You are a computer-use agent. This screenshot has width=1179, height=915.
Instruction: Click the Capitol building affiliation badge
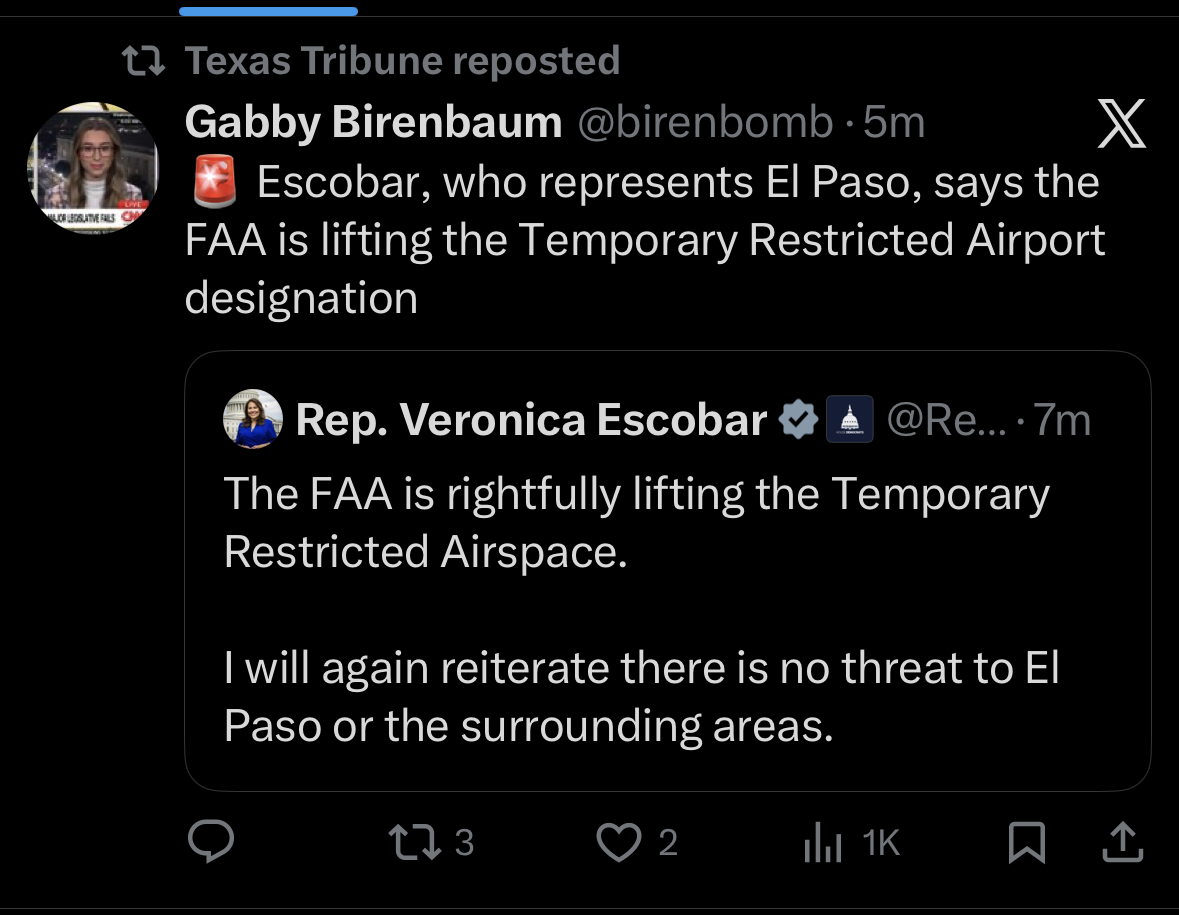tap(852, 420)
